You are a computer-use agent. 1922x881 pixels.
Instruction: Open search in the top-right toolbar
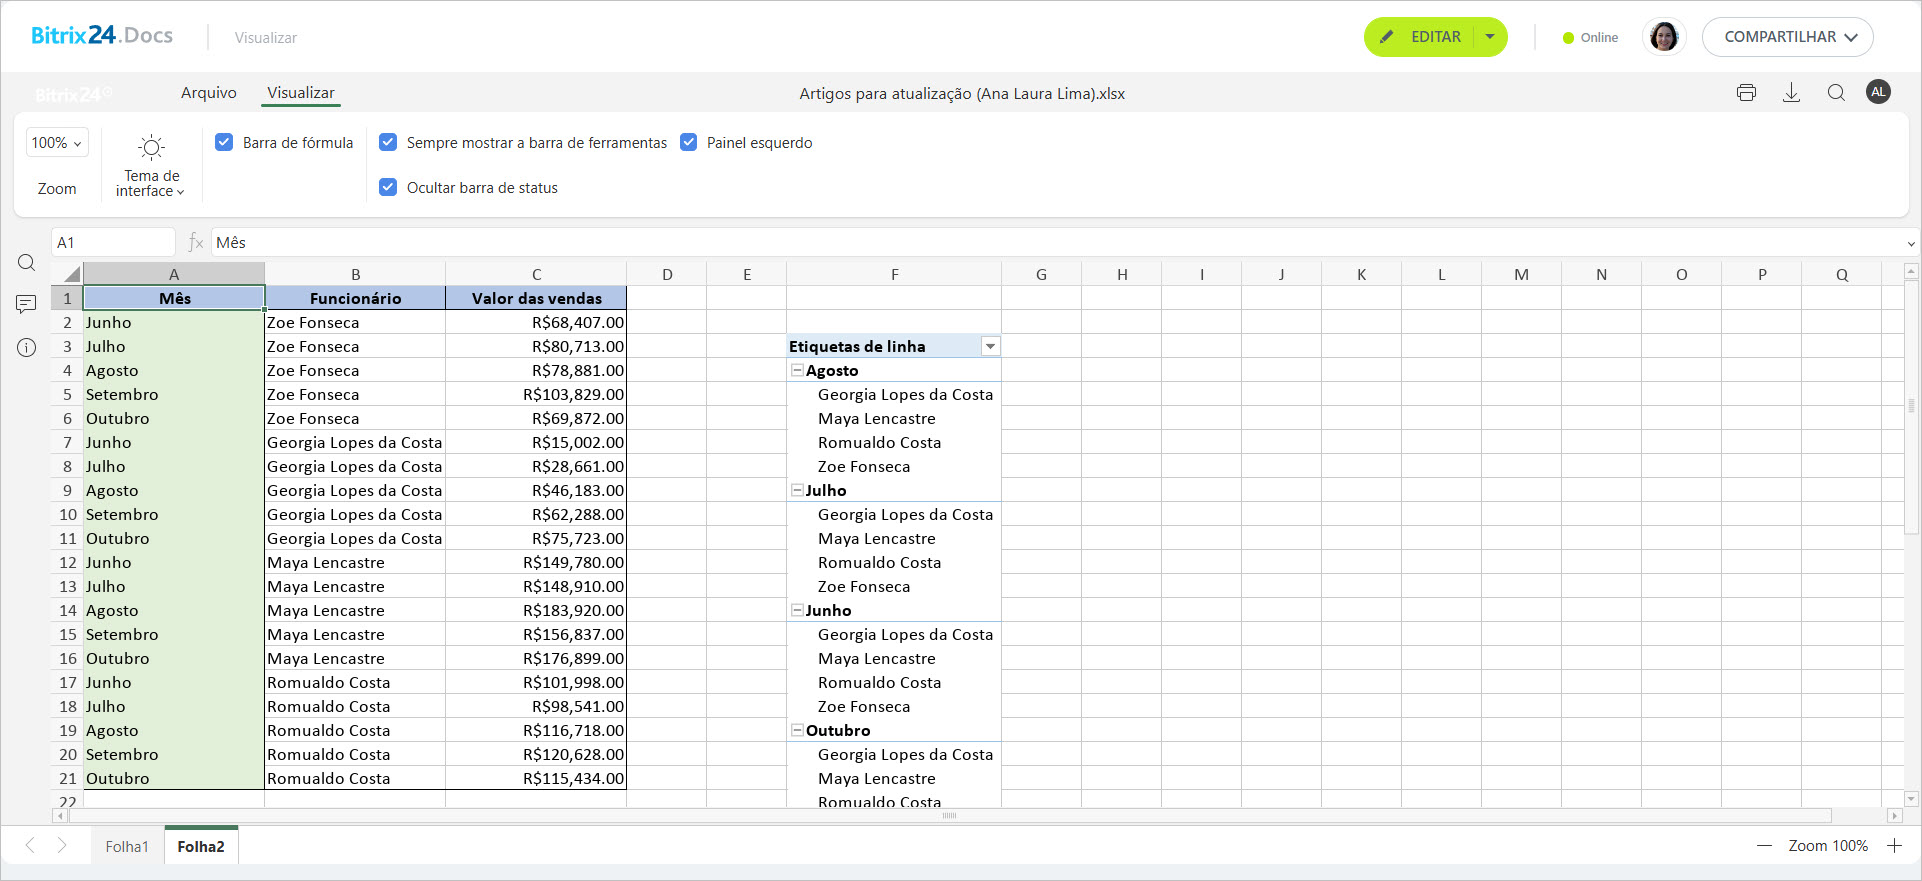pyautogui.click(x=1836, y=93)
